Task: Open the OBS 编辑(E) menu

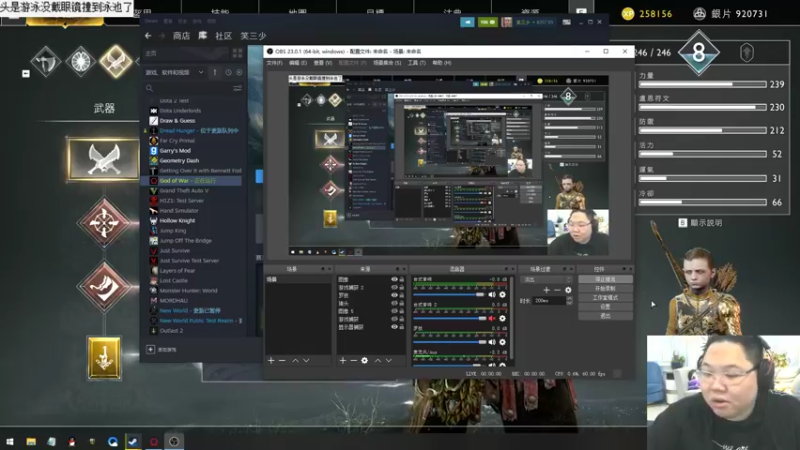Action: 298,63
